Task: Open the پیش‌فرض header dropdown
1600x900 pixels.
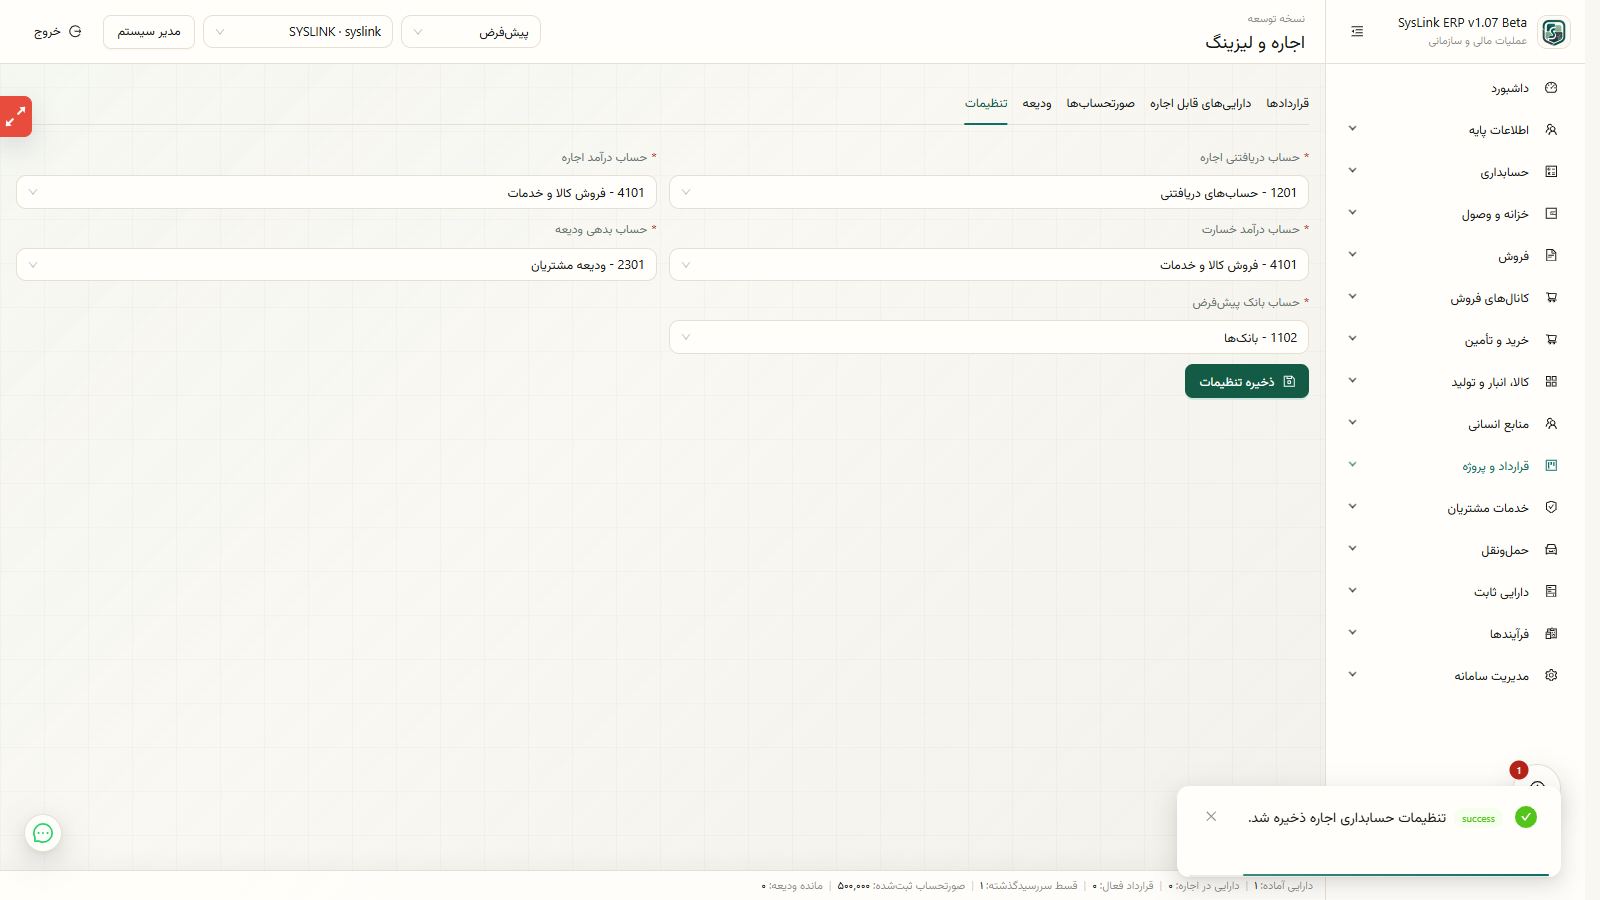Action: pyautogui.click(x=471, y=32)
